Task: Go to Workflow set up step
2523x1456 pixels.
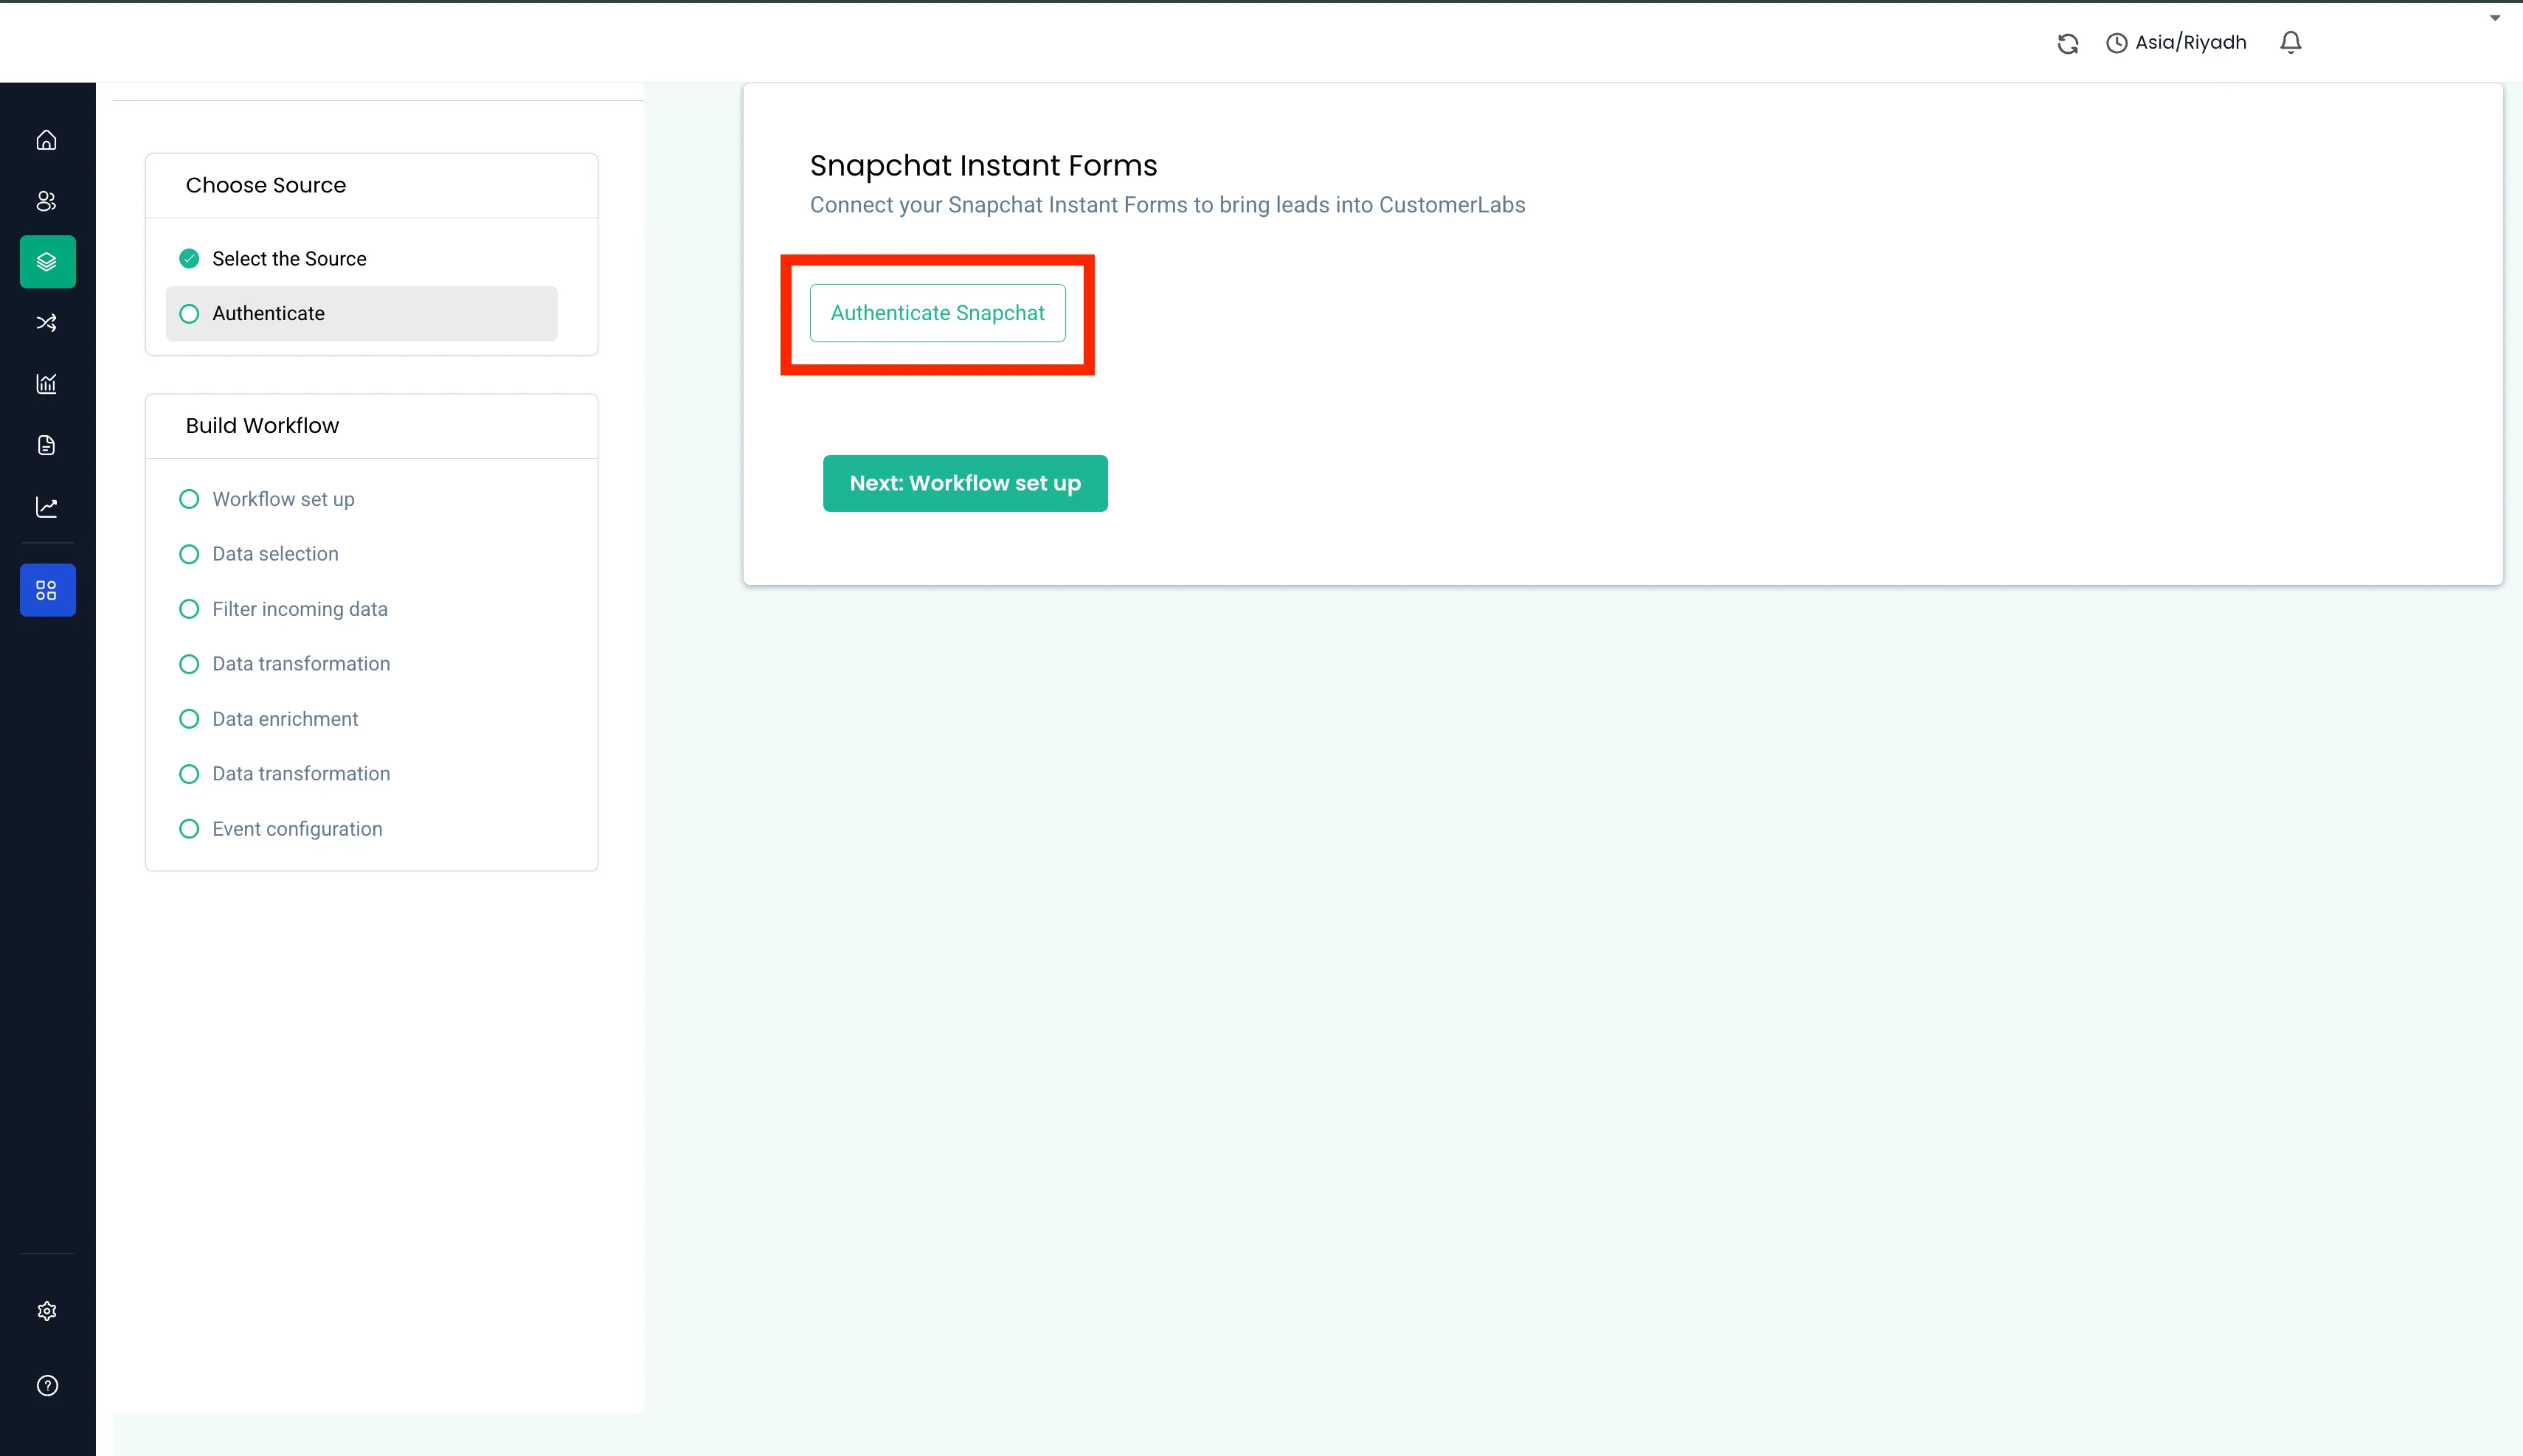Action: click(283, 499)
